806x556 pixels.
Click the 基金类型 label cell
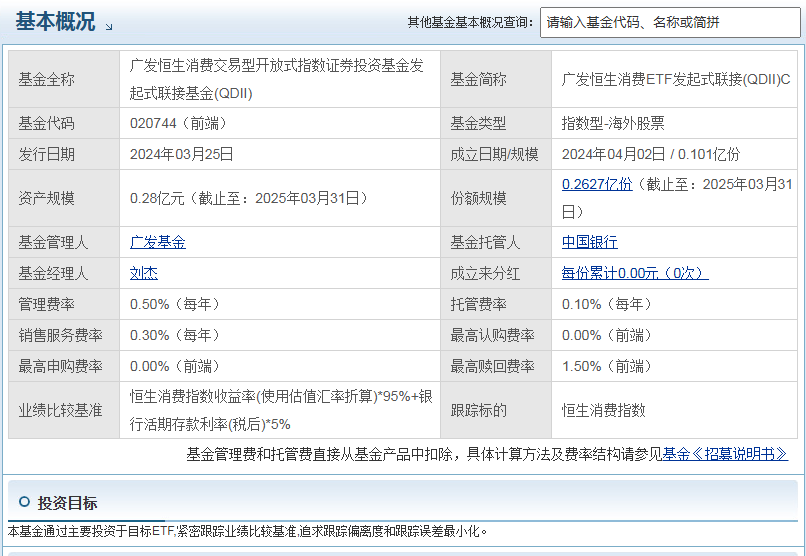point(496,123)
